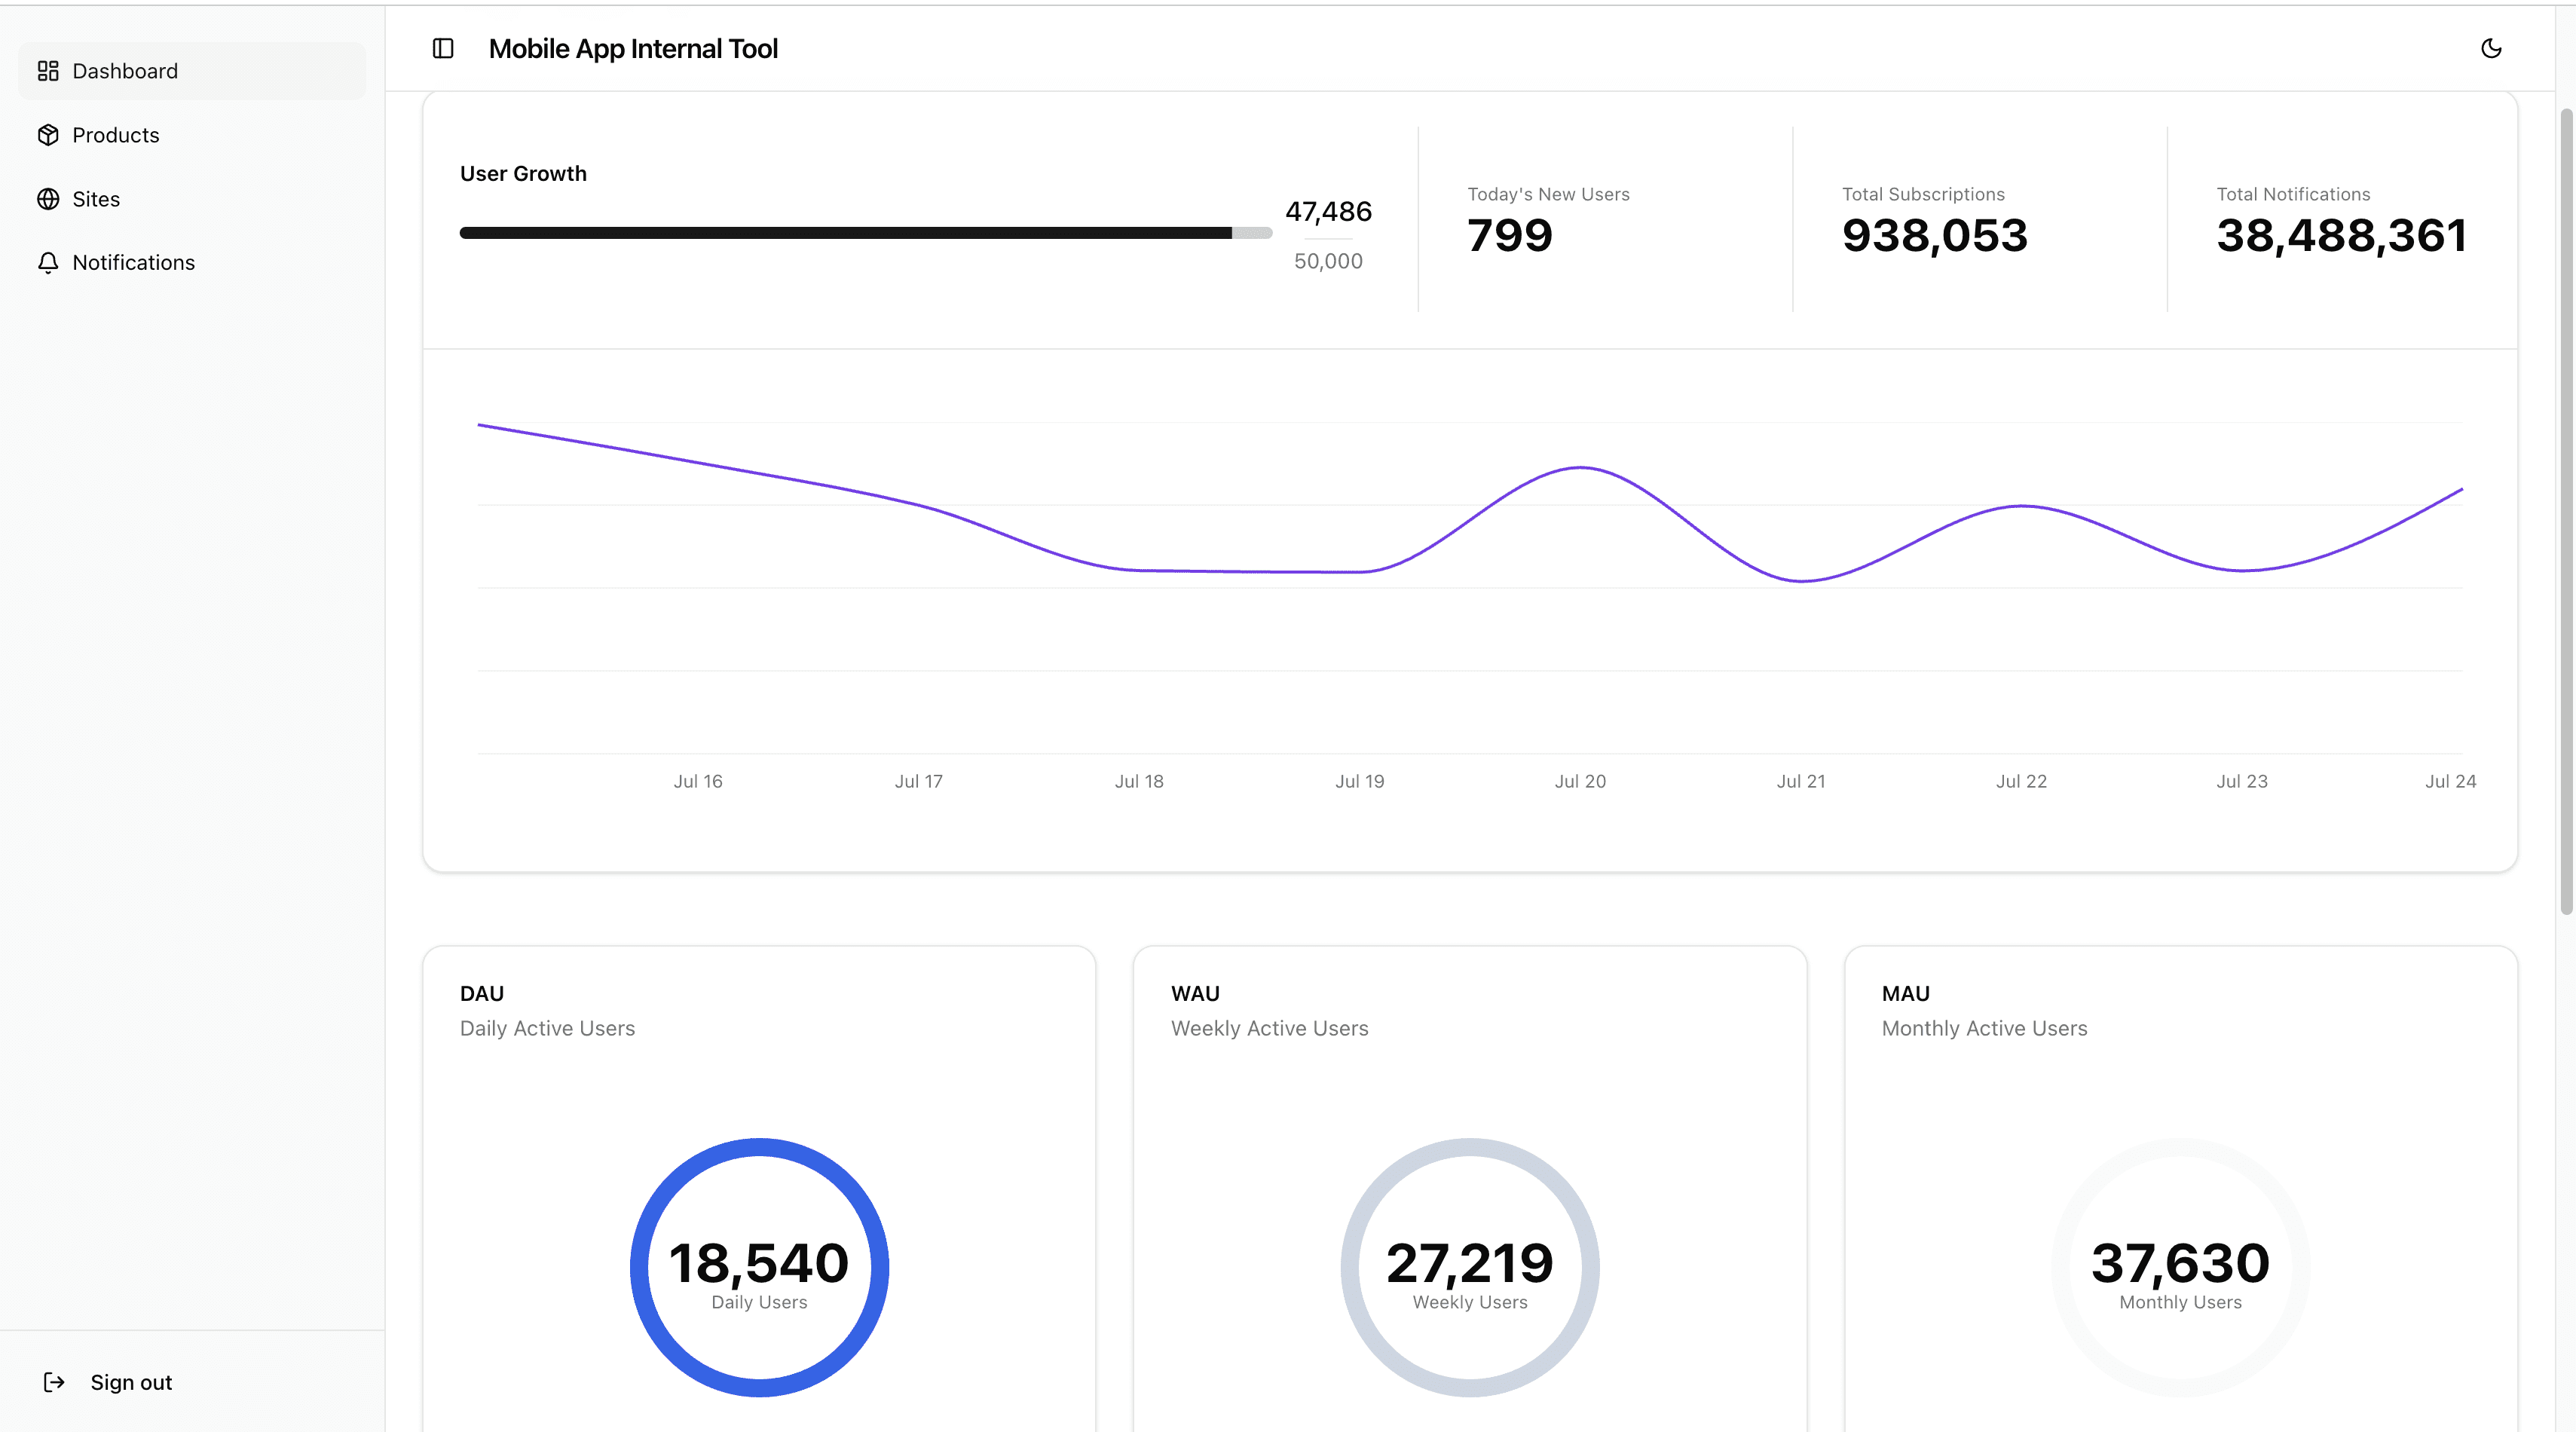Toggle dark mode with moon icon
Viewport: 2576px width, 1432px height.
pyautogui.click(x=2491, y=48)
